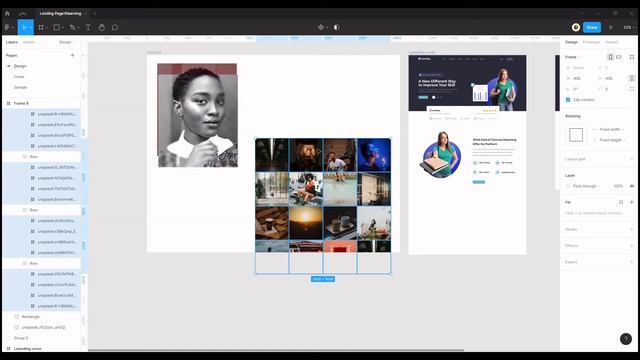Select the Hand tool
Viewport: 640px width, 360px height.
pos(102,27)
